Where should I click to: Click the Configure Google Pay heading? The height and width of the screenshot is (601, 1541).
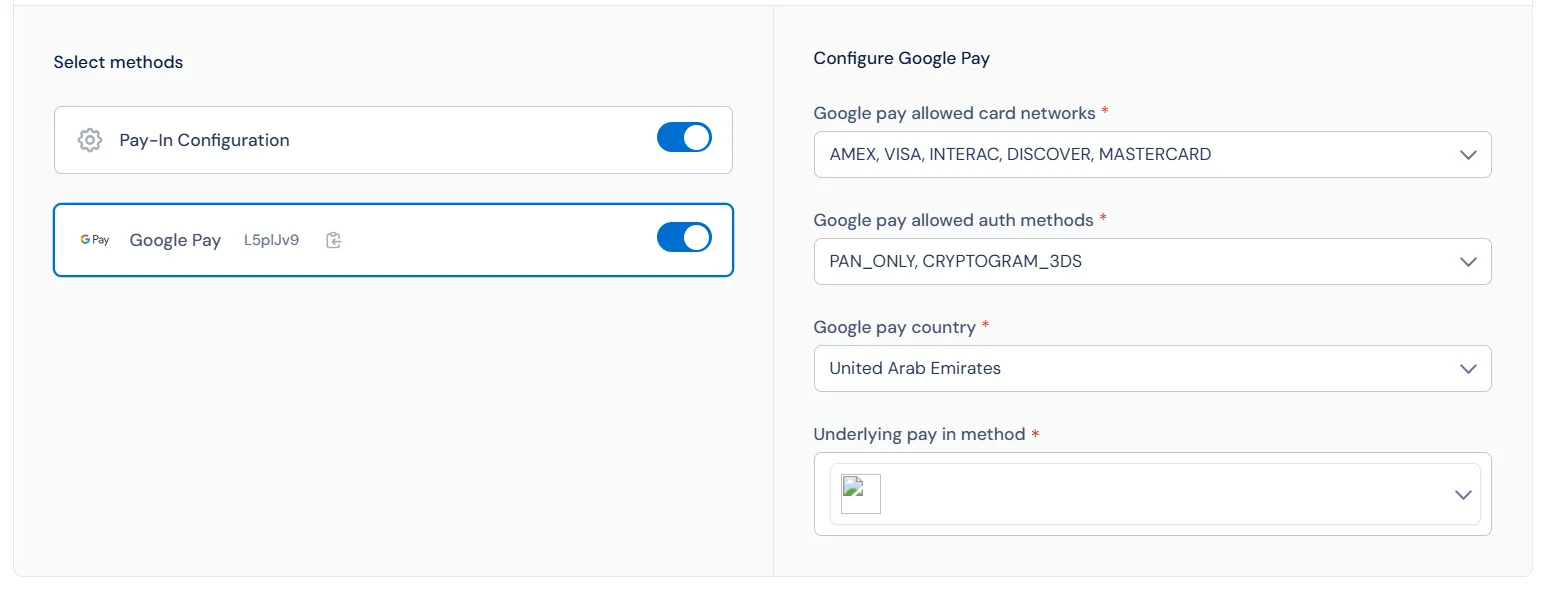click(901, 58)
